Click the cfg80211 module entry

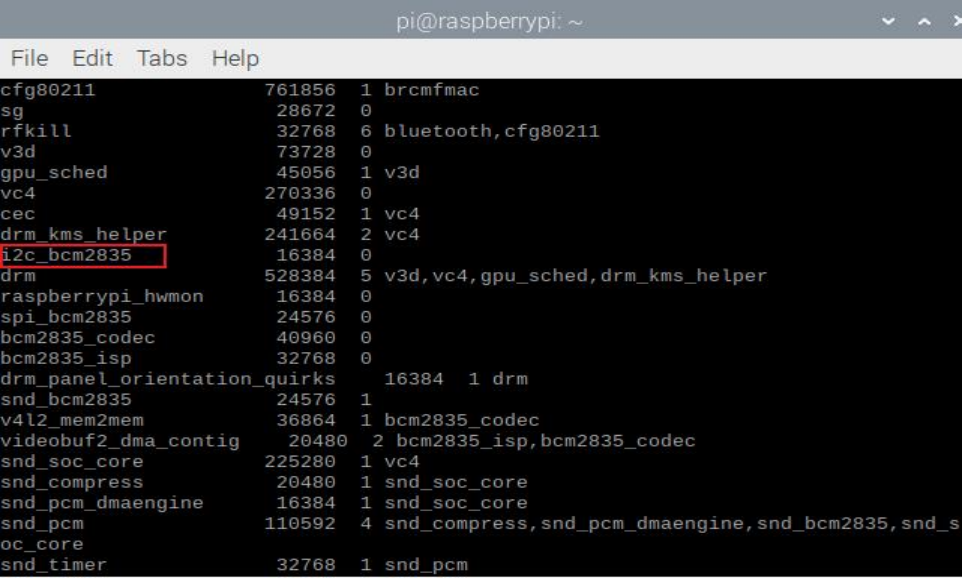48,90
